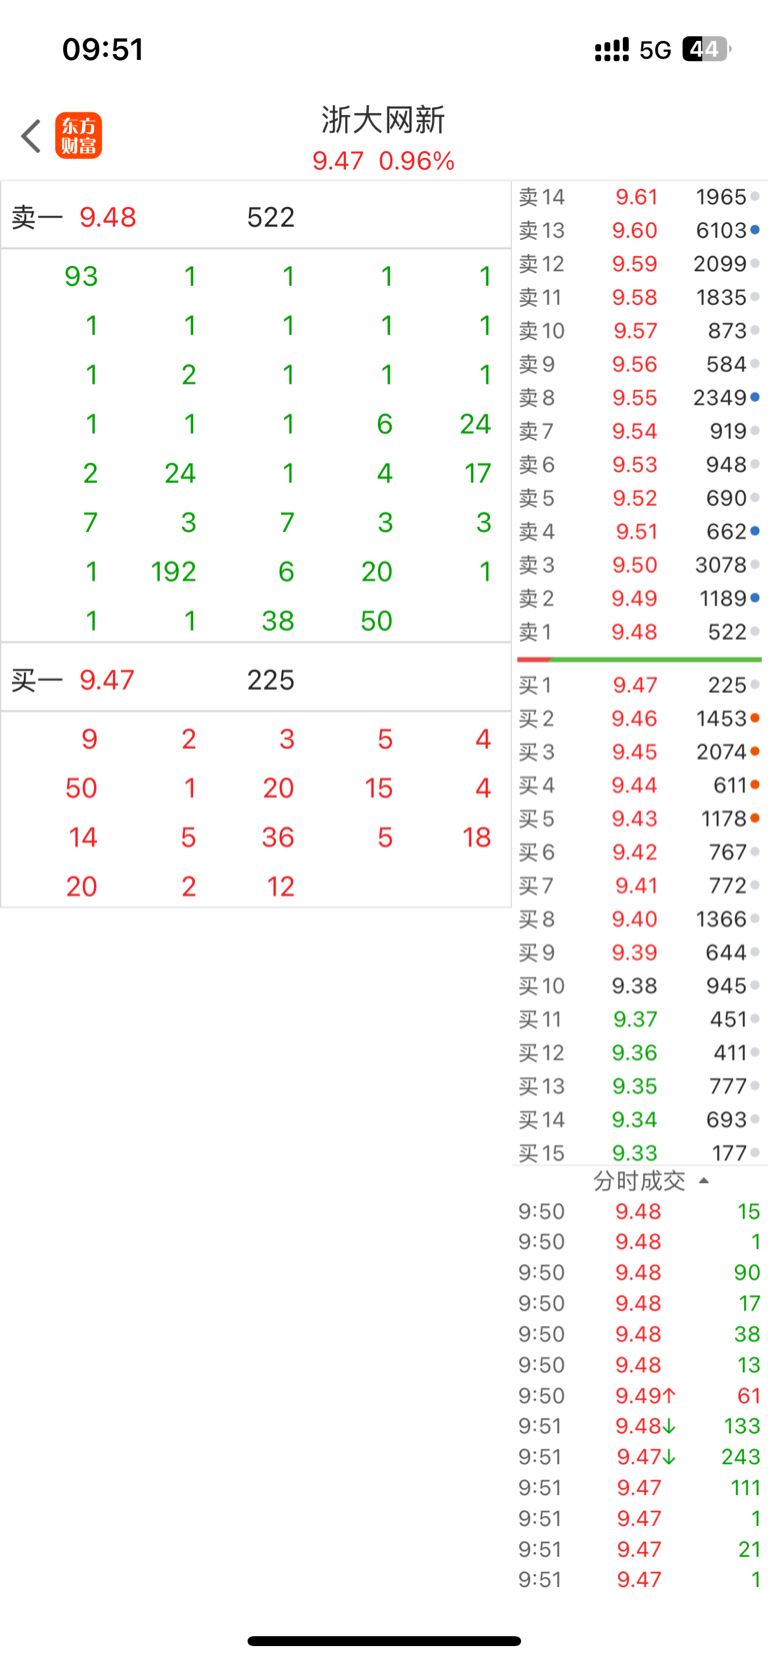Tap the 9:51 9.47 trade of 243
This screenshot has width=768, height=1663.
[640, 1457]
